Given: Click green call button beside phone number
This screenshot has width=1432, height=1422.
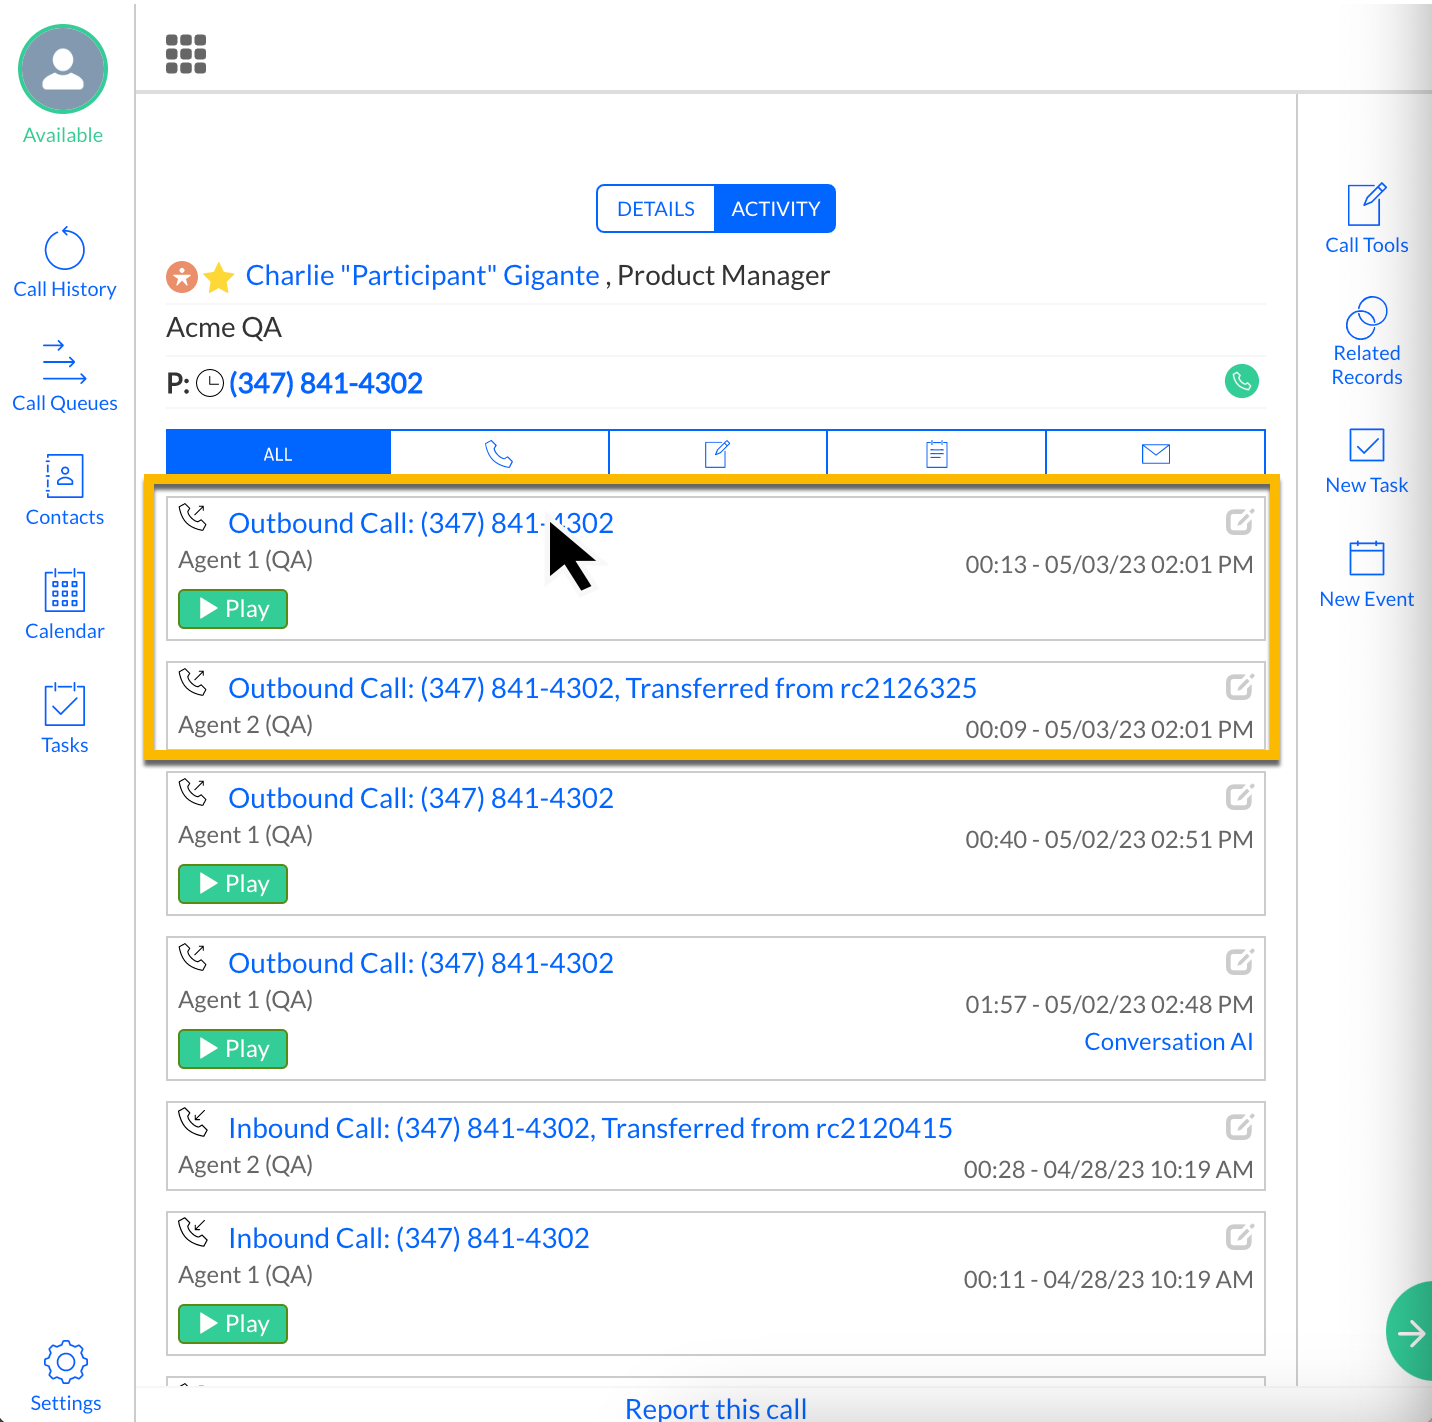Looking at the screenshot, I should [1242, 381].
